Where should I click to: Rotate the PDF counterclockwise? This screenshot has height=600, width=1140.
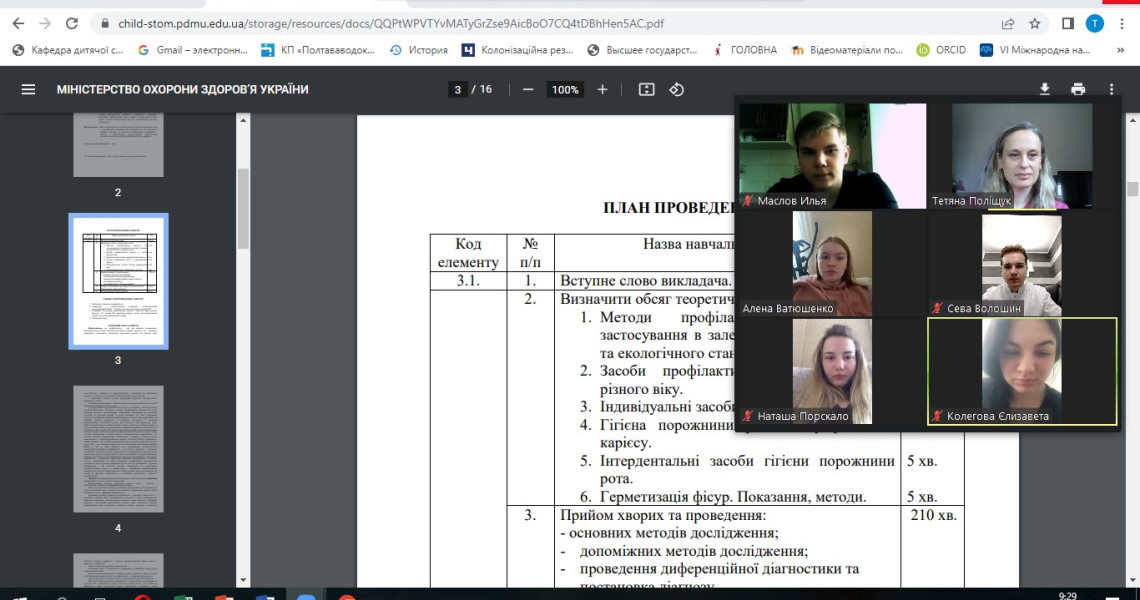(x=677, y=89)
